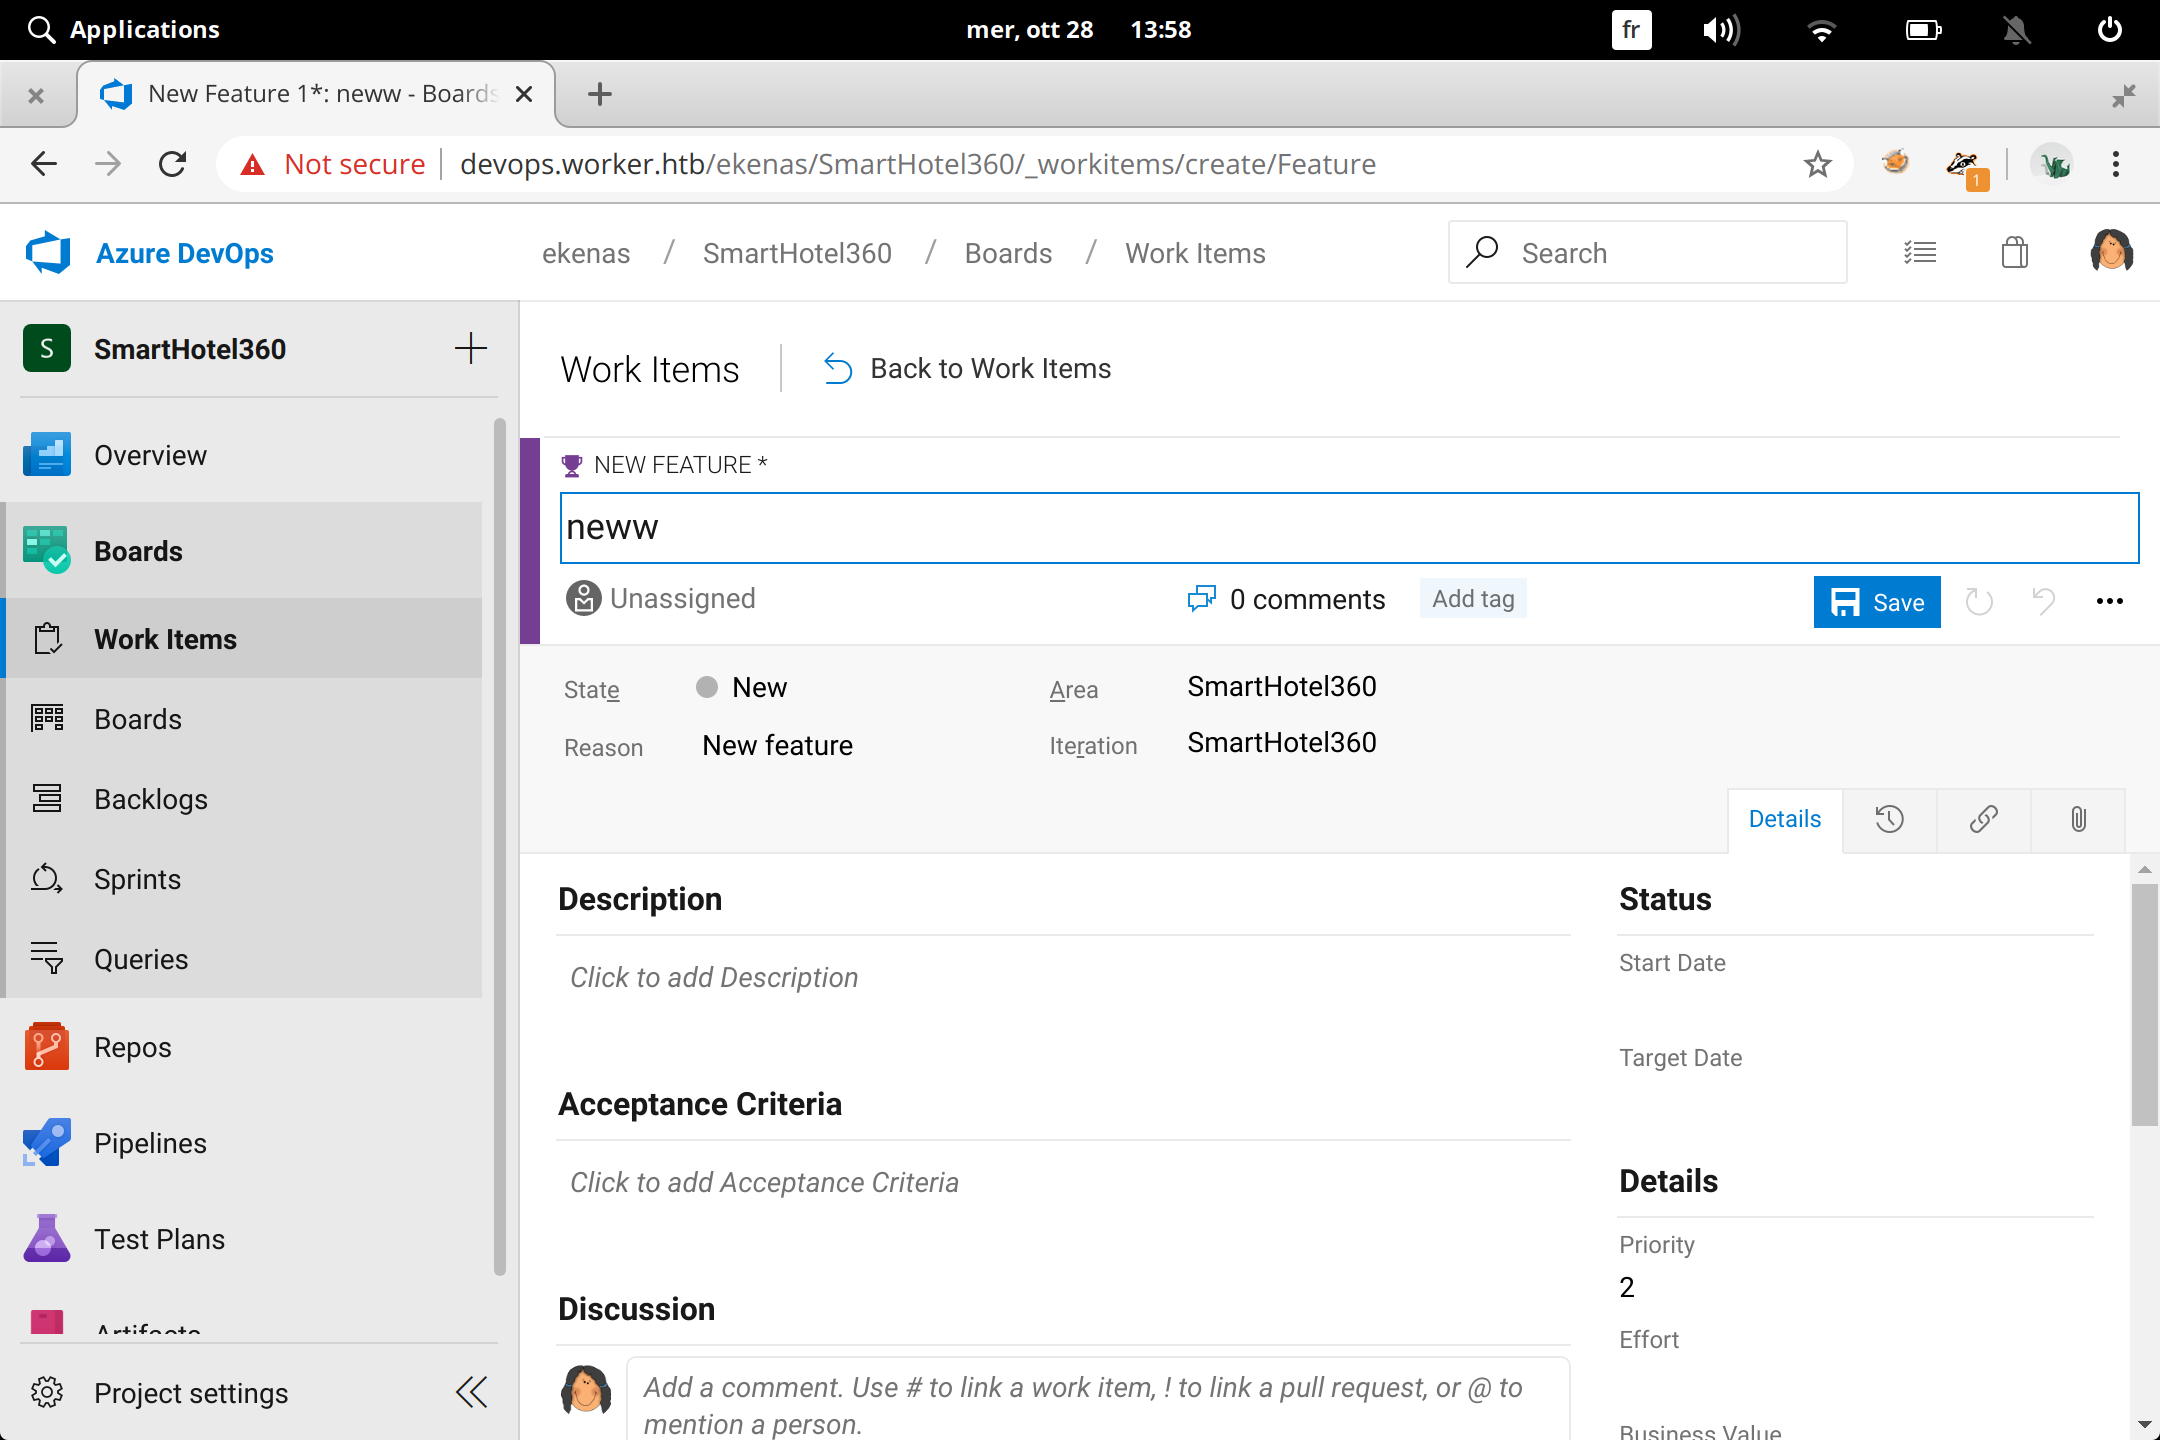Screen dimensions: 2160x1440
Task: Open the work list icon in header
Action: (1920, 253)
